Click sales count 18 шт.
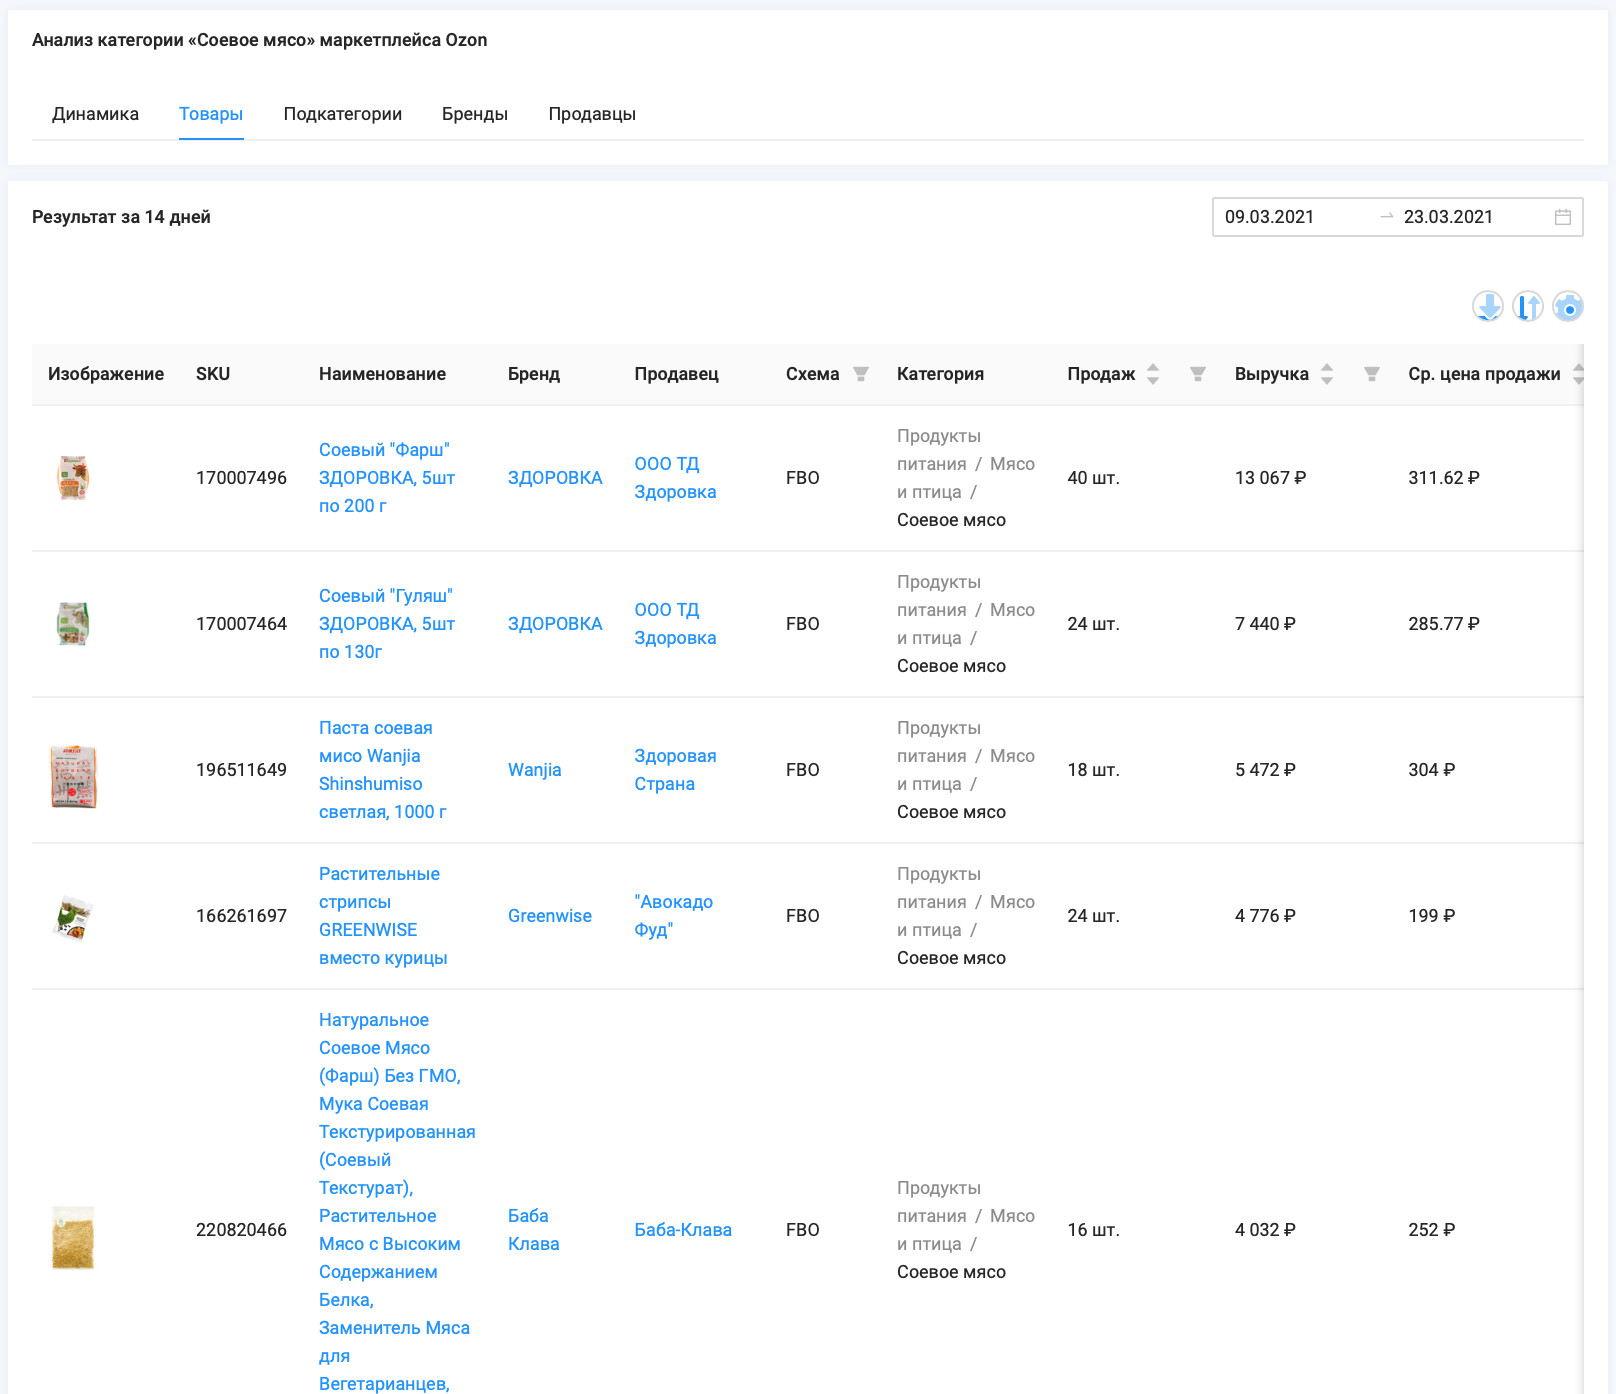 [1093, 770]
